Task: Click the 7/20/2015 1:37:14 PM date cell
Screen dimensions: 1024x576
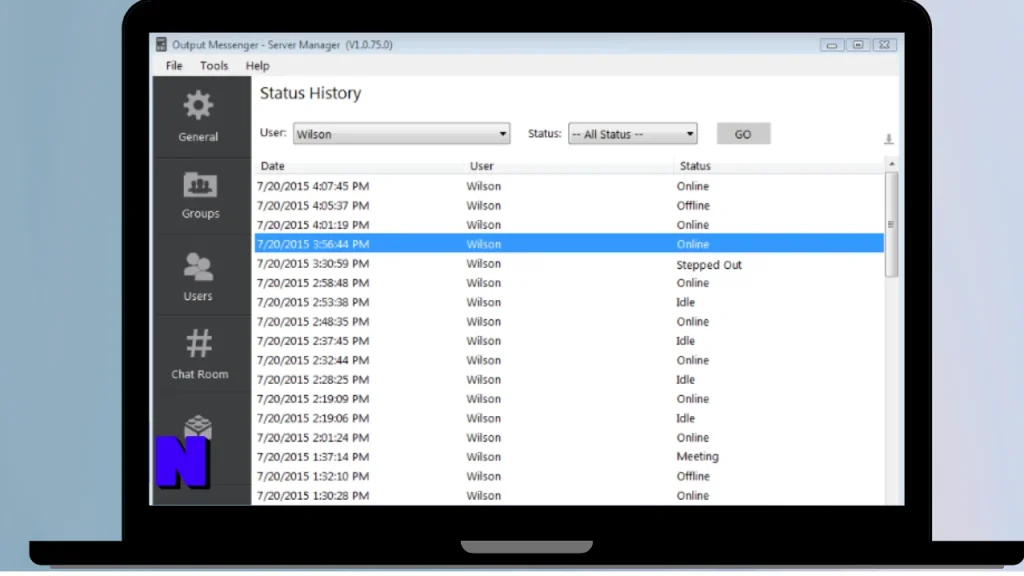Action: [x=313, y=456]
